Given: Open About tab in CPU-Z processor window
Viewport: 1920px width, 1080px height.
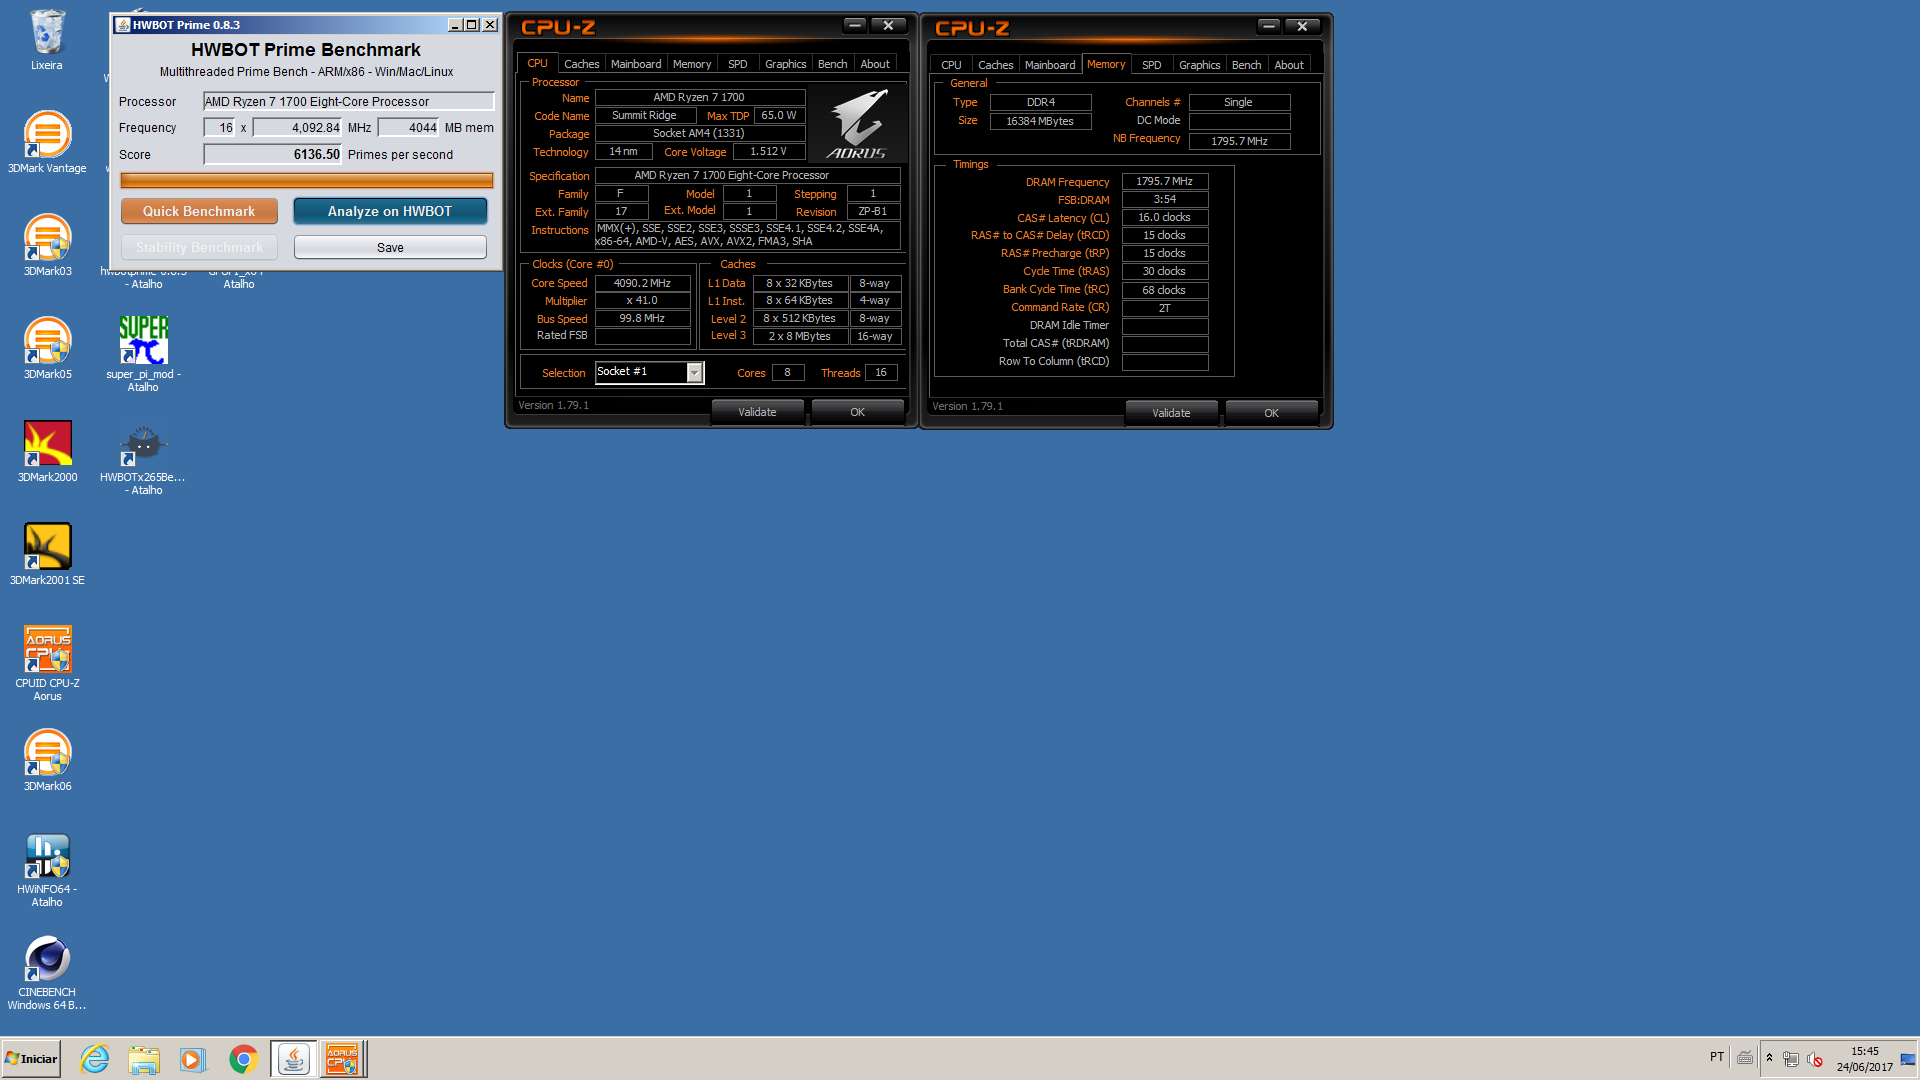Looking at the screenshot, I should point(875,64).
